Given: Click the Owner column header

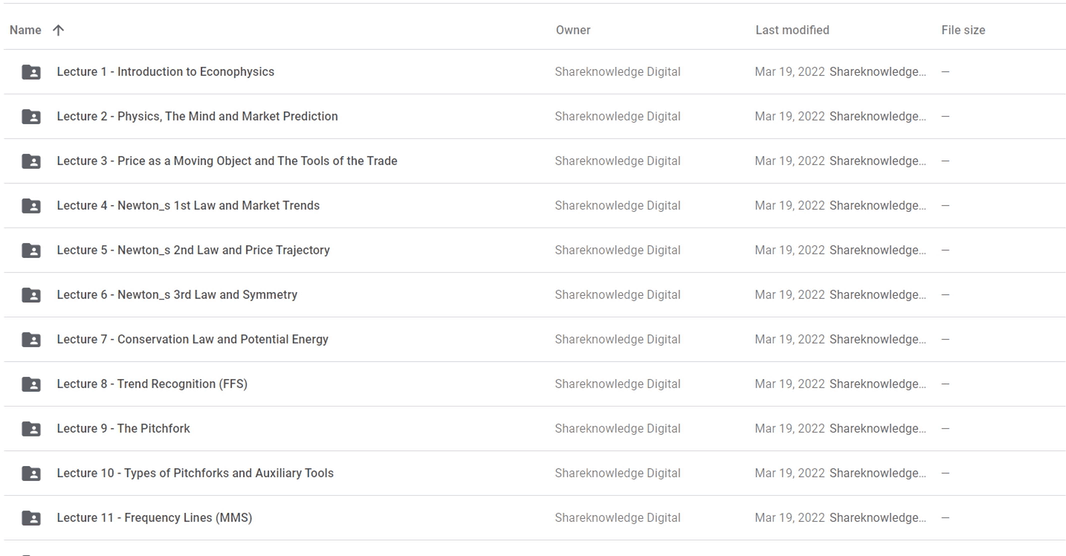Looking at the screenshot, I should 573,30.
